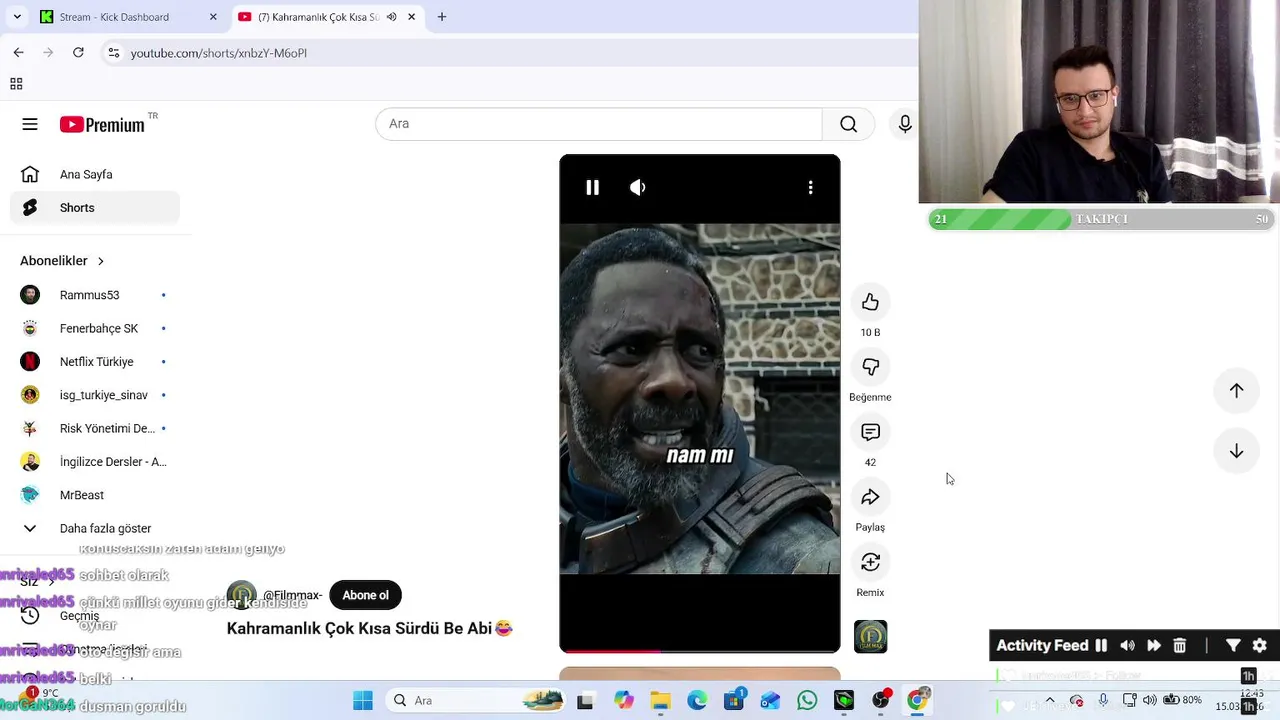Image resolution: width=1280 pixels, height=720 pixels.
Task: Go to Ana Sayfa in the sidebar
Action: point(95,174)
